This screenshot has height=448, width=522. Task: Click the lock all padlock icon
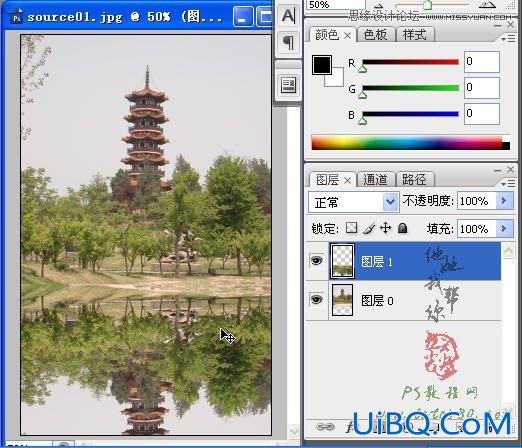tap(403, 228)
